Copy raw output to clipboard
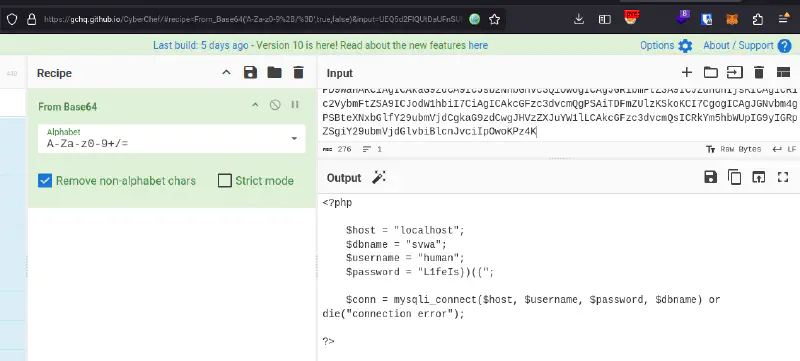The width and height of the screenshot is (800, 361). pos(735,177)
